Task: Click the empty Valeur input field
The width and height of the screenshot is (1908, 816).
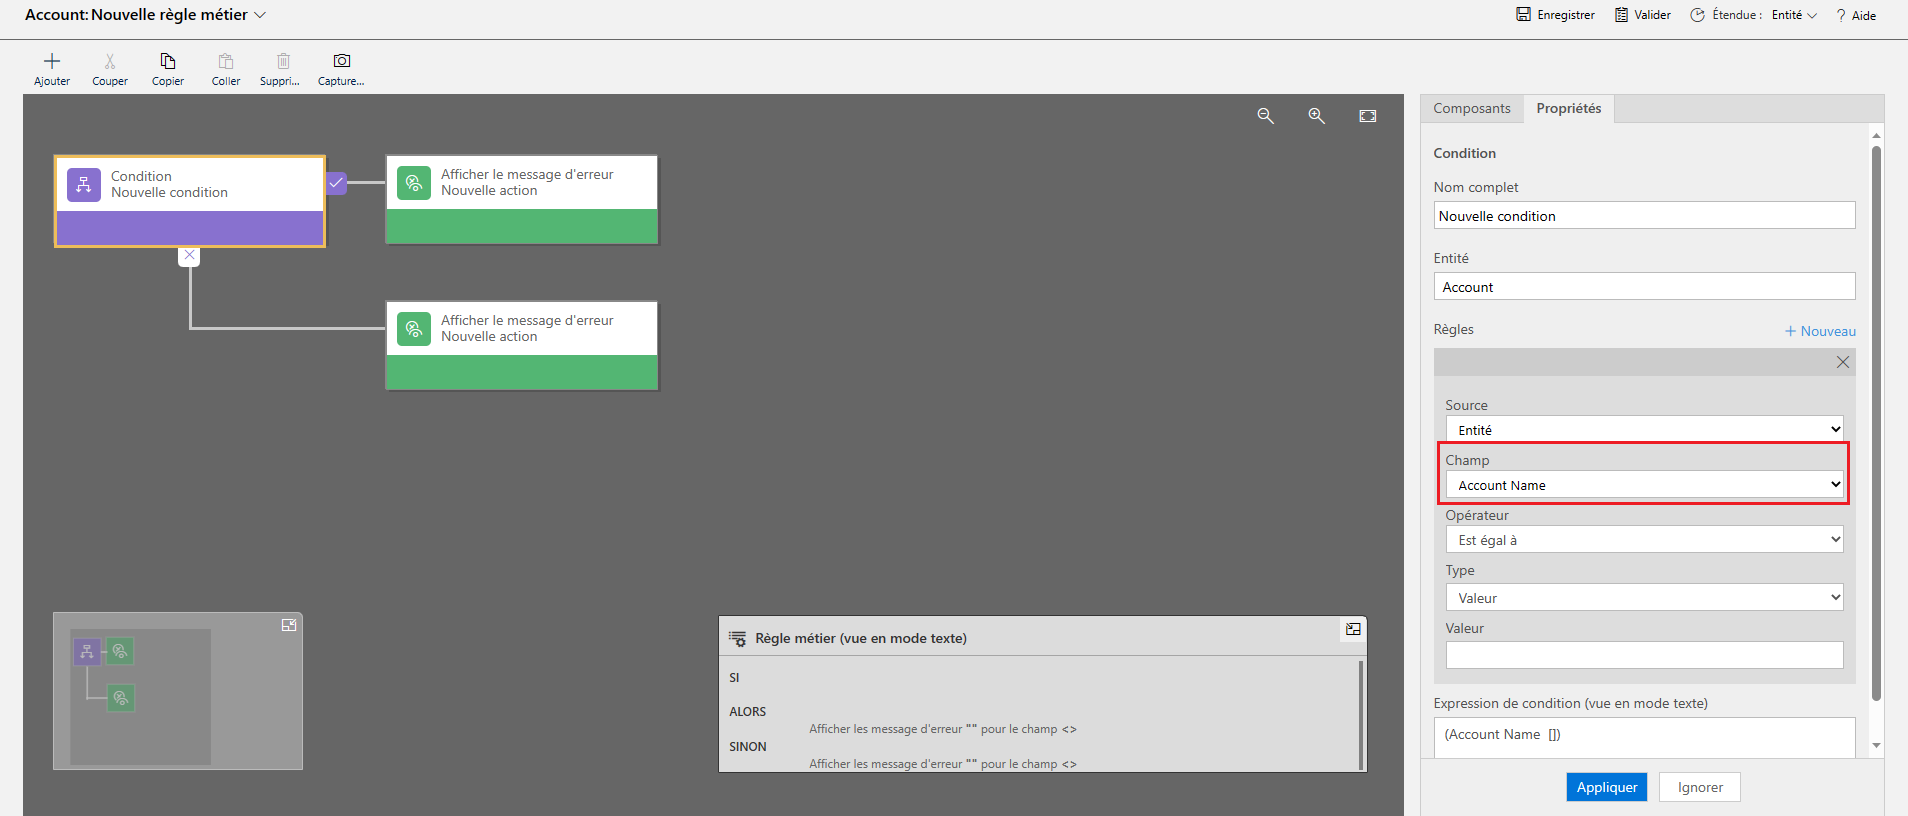Action: 1644,655
